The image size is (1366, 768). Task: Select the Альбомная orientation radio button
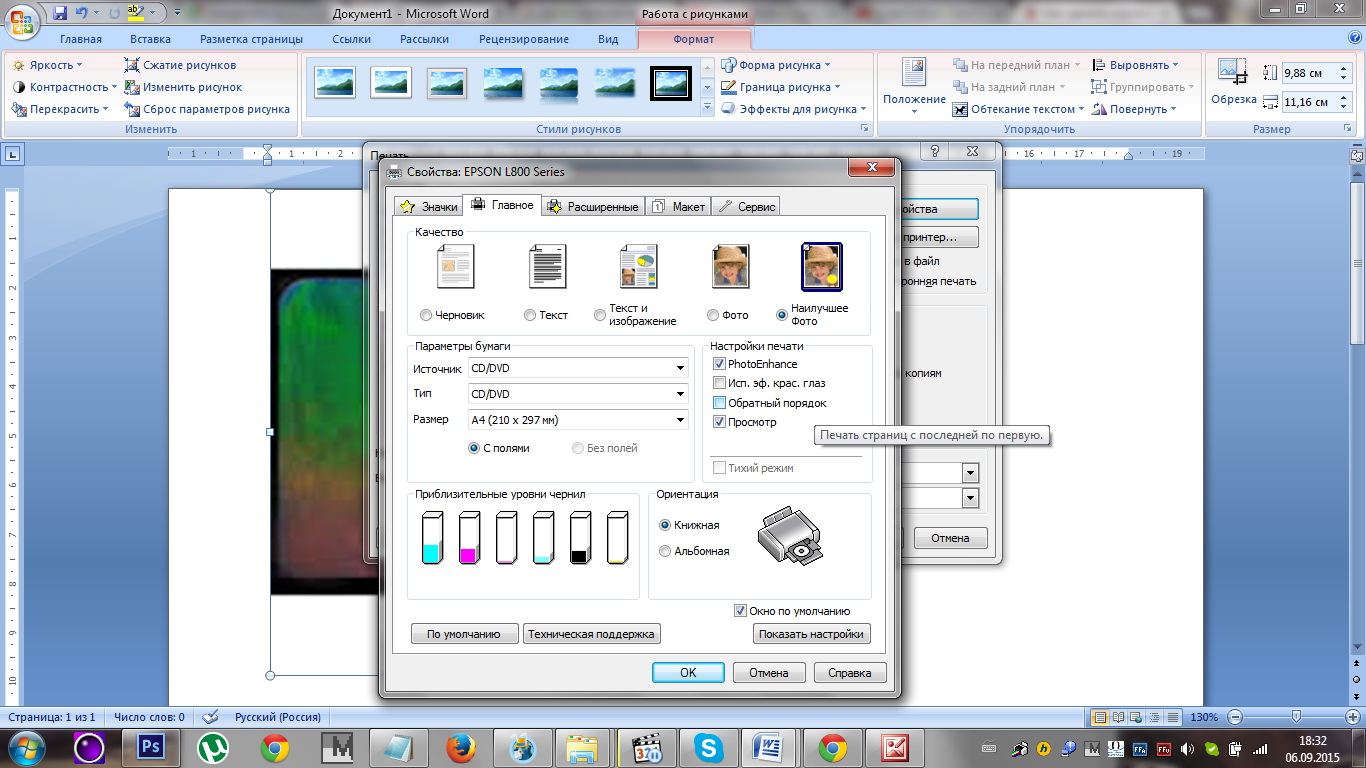pyautogui.click(x=665, y=551)
